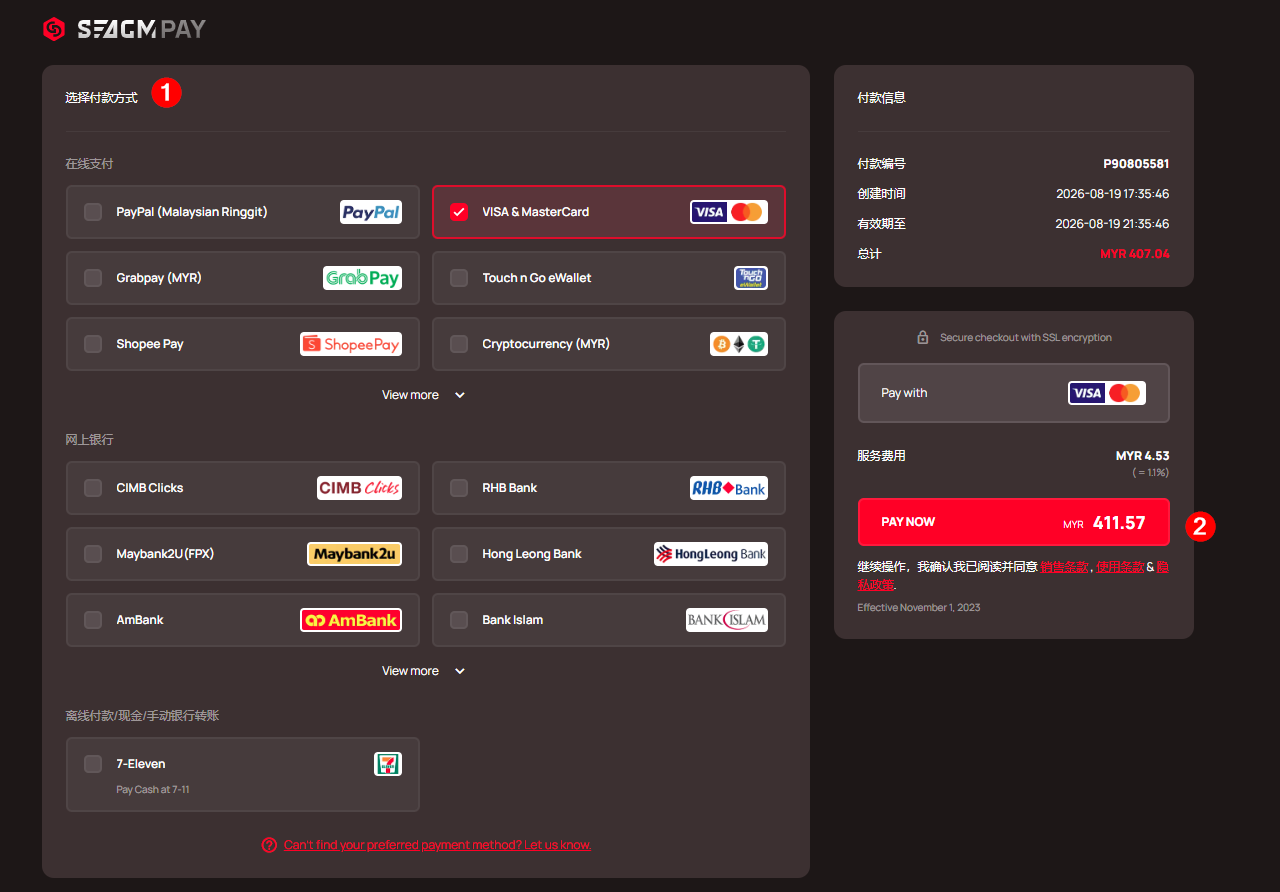
Task: Click the PayPal logo
Action: (371, 212)
